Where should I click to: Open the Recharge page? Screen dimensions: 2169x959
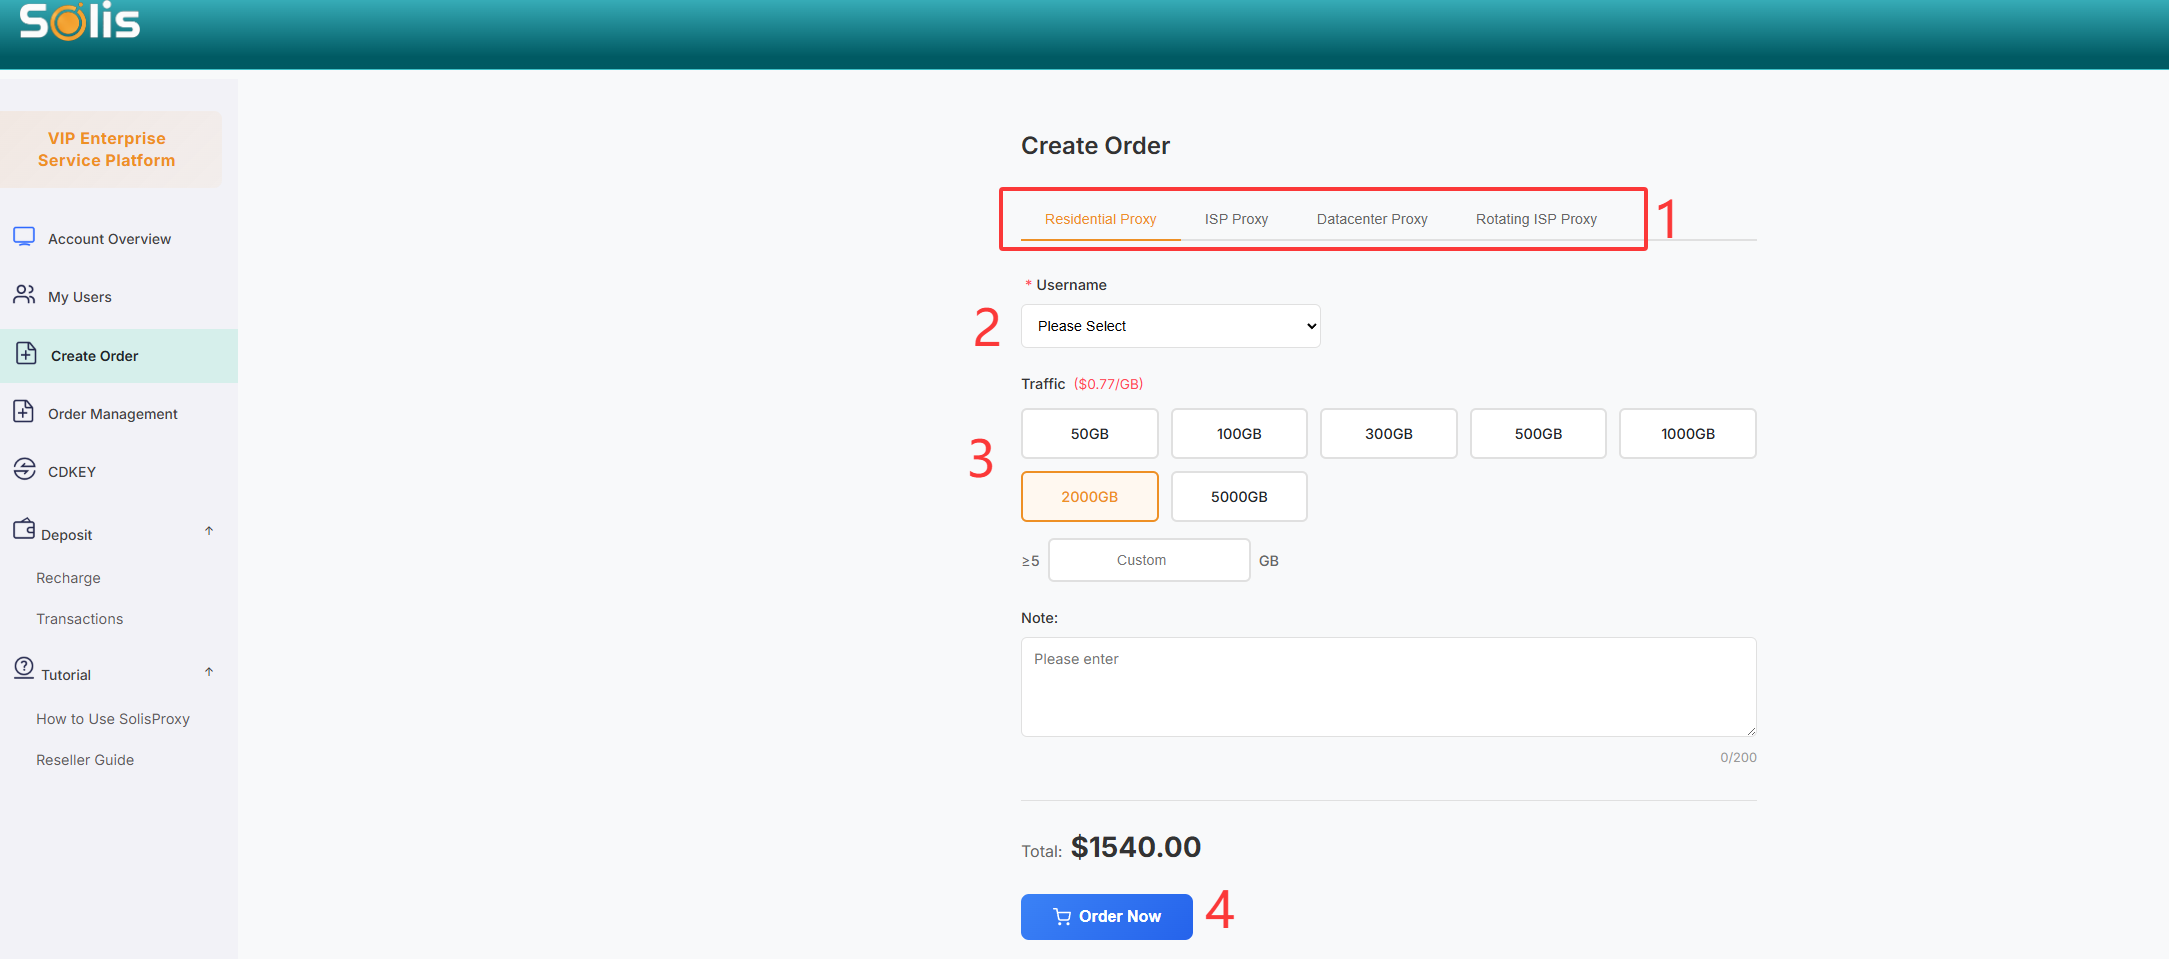(68, 578)
